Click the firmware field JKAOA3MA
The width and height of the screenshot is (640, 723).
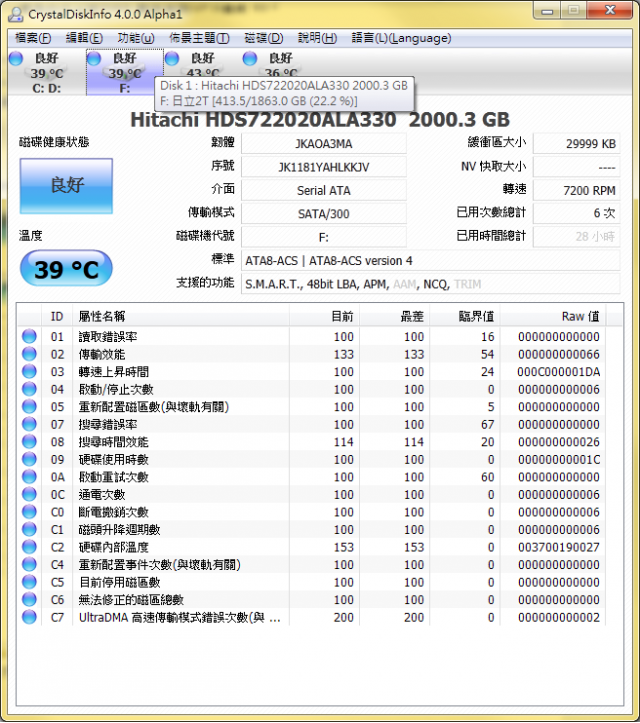point(324,144)
